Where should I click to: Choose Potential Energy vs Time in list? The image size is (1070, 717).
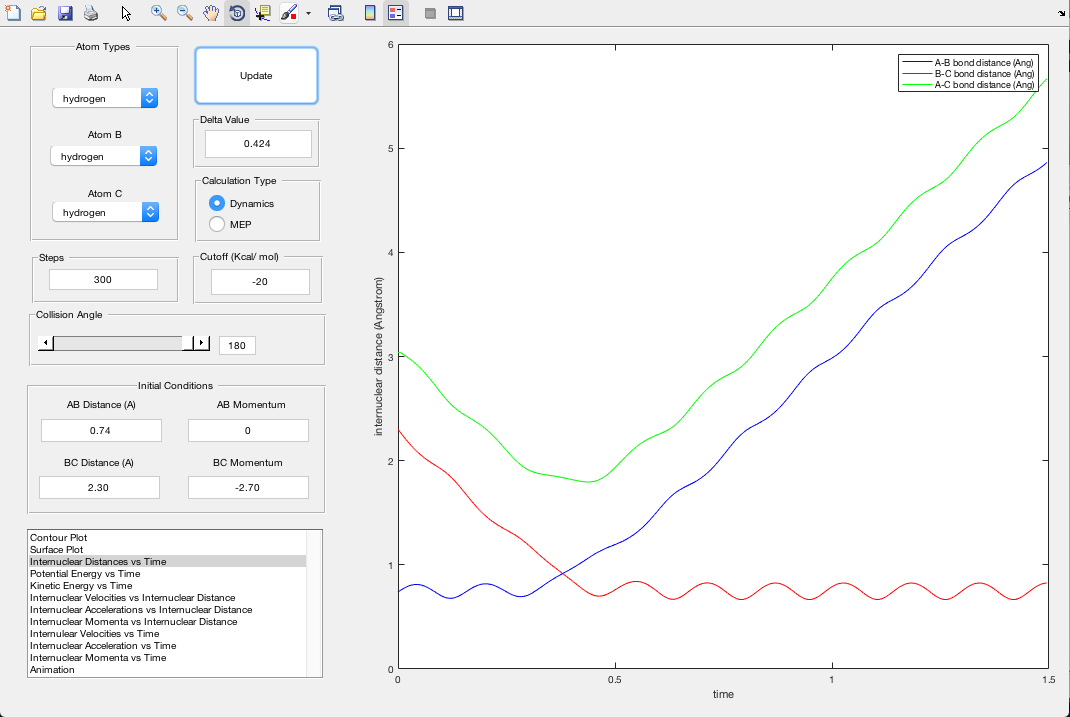click(x=85, y=574)
